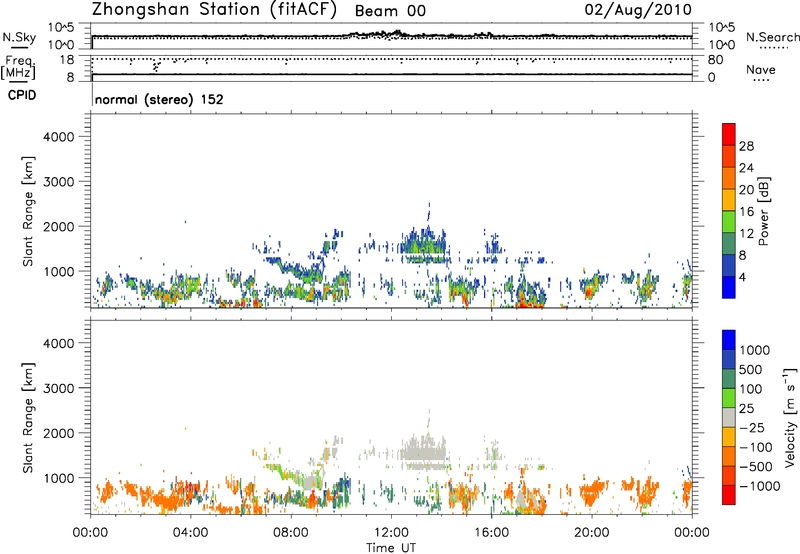Select the light green 12–16 dB power segment

[729, 222]
